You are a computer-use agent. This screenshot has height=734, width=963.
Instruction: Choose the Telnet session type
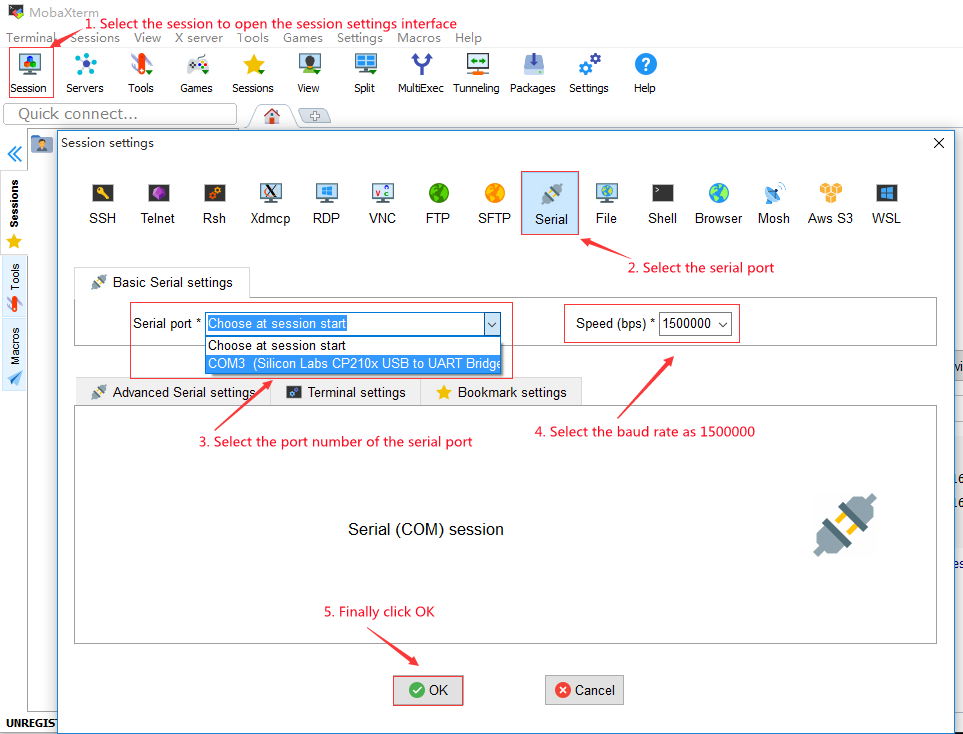click(x=157, y=203)
